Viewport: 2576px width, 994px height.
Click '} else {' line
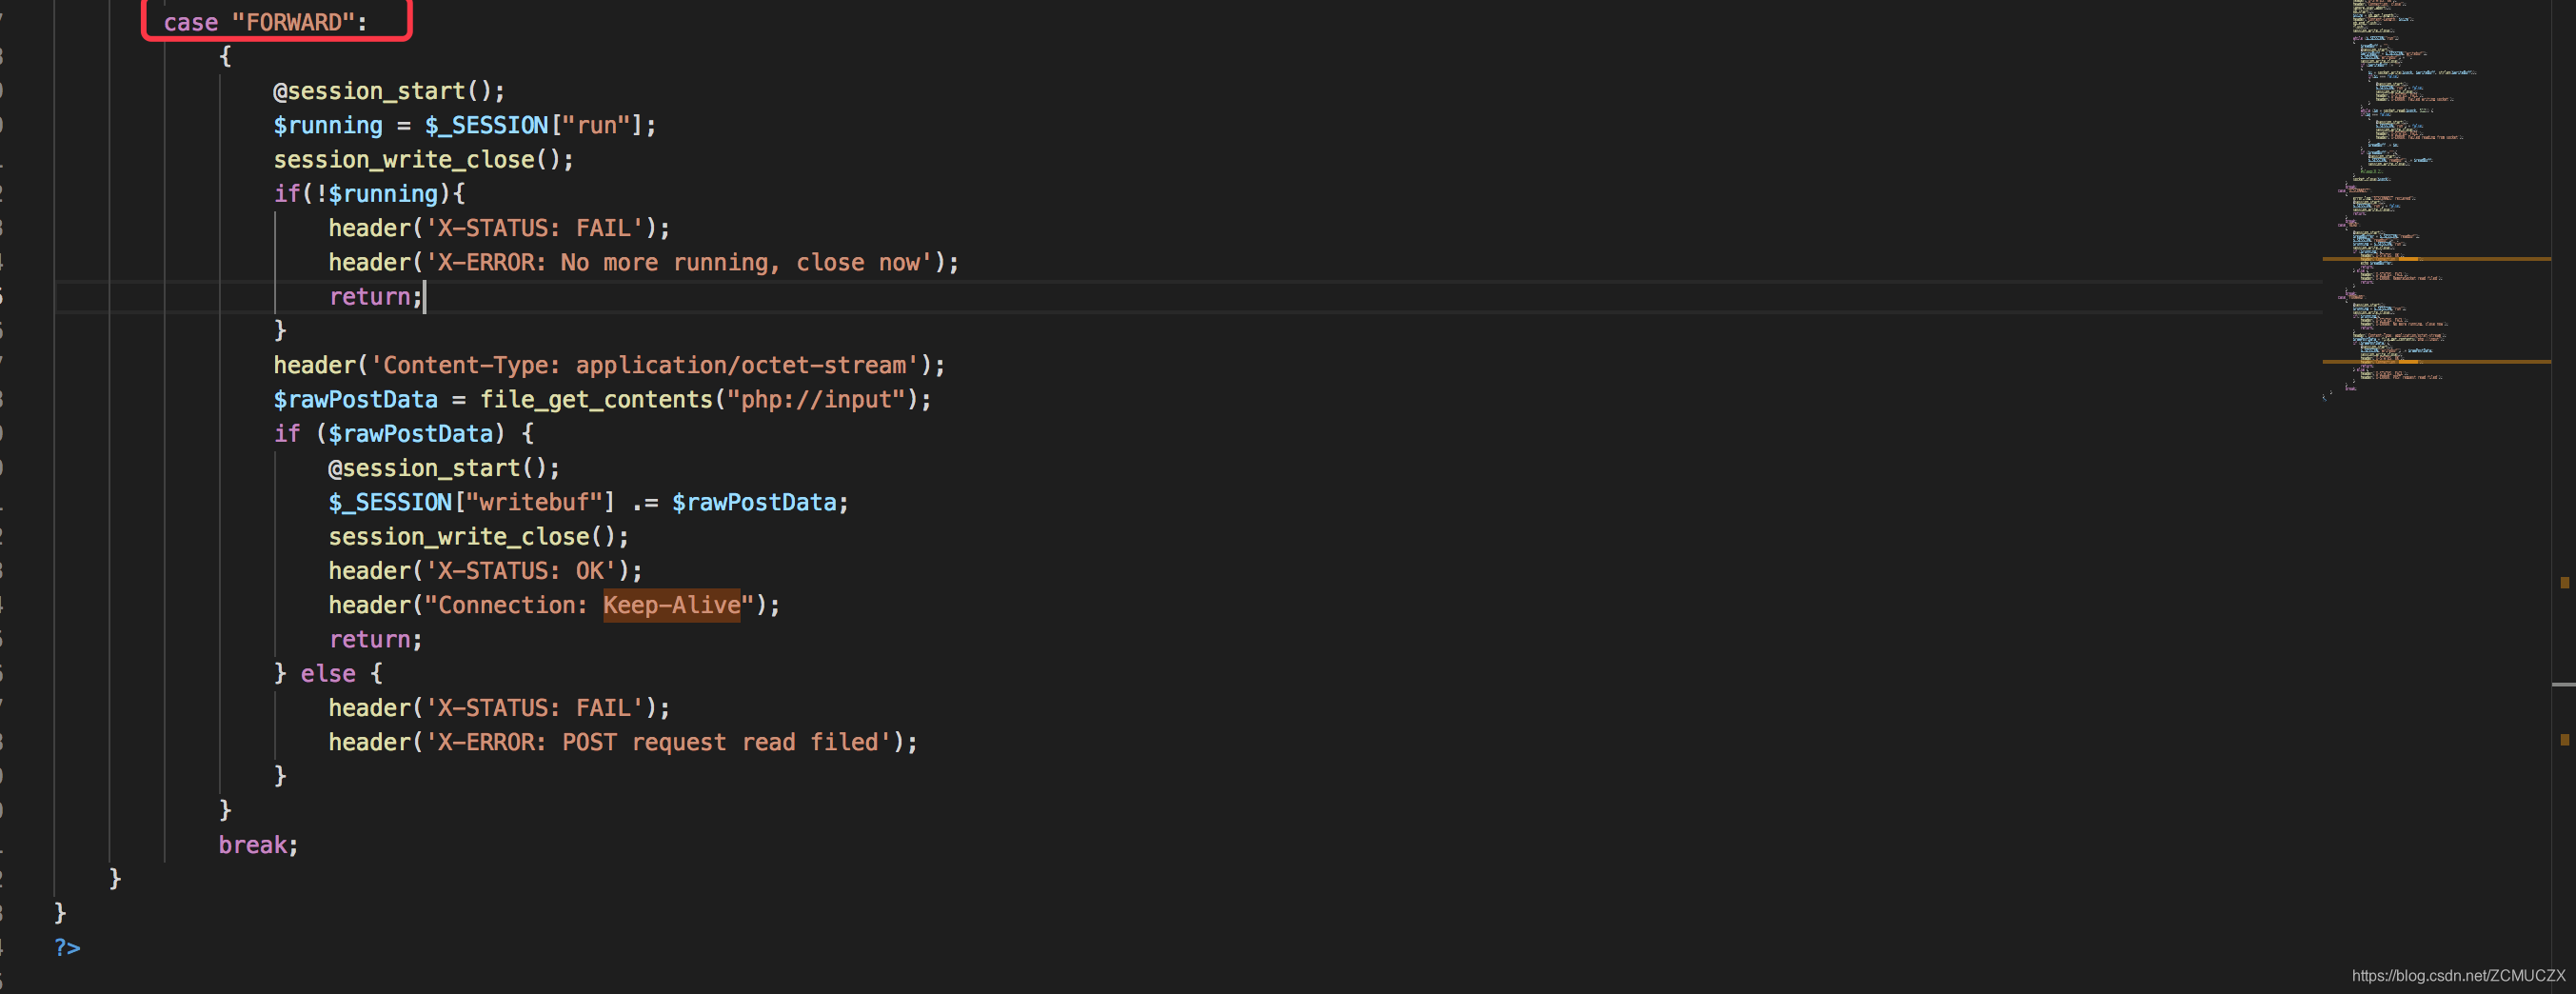[328, 673]
